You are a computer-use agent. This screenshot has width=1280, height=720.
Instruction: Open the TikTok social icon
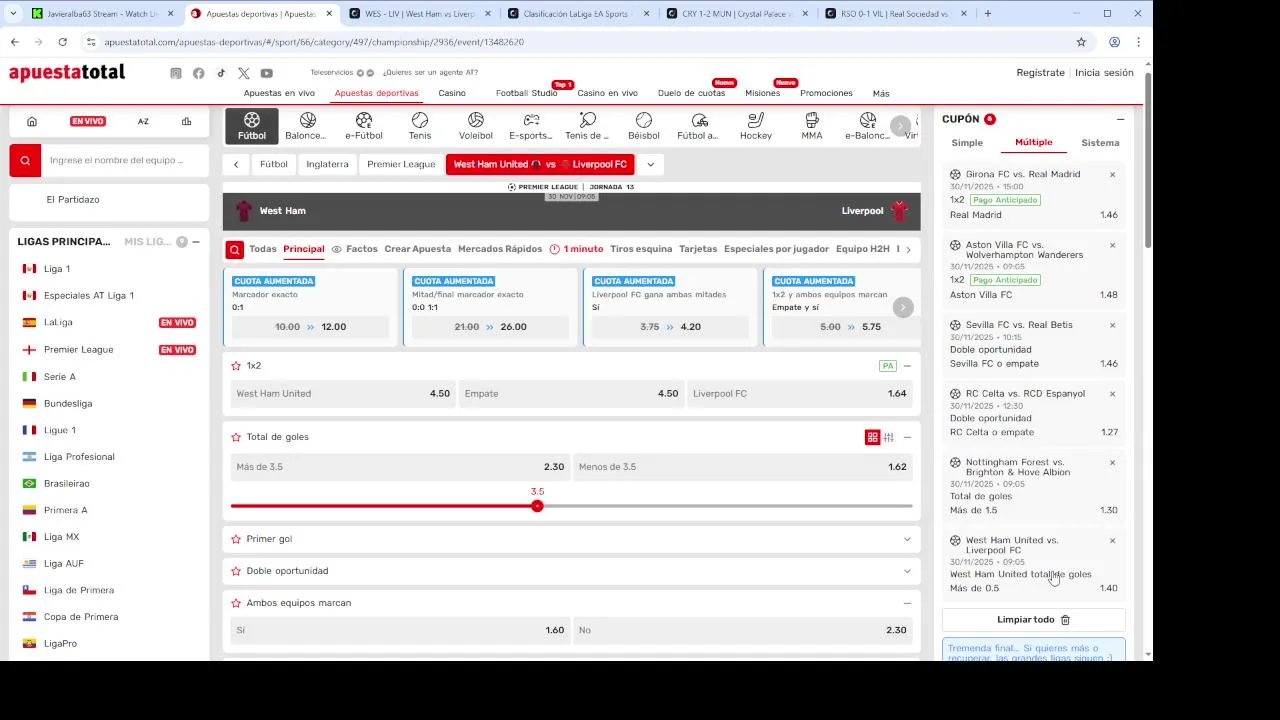click(x=221, y=73)
